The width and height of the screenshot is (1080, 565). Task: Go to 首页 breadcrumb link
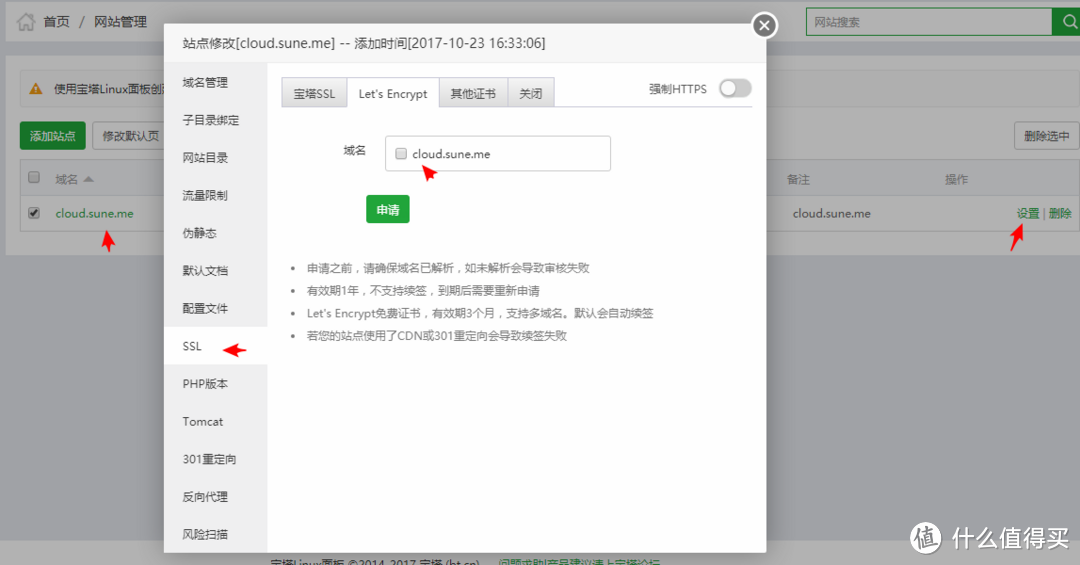(56, 22)
